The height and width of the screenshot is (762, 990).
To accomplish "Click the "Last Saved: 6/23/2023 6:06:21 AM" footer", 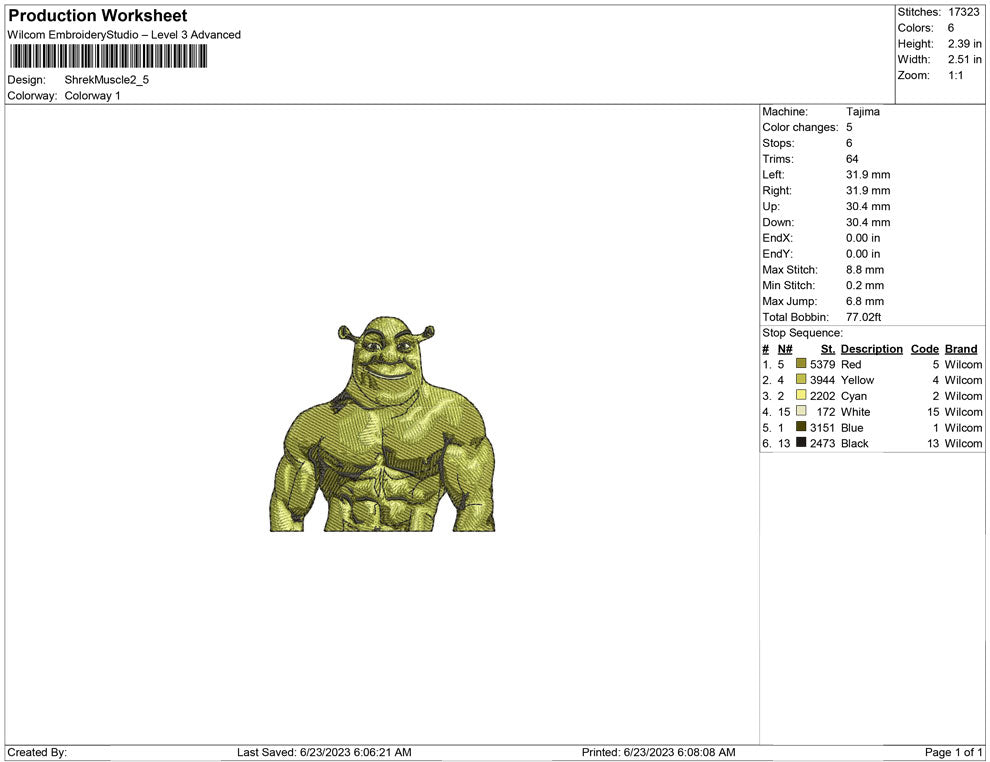I will (324, 752).
